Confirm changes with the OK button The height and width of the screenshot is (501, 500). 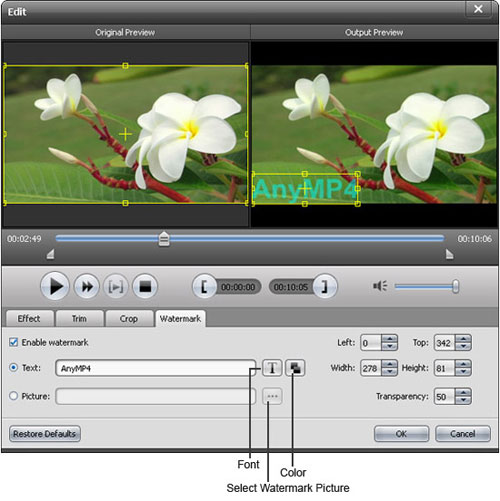pos(401,434)
